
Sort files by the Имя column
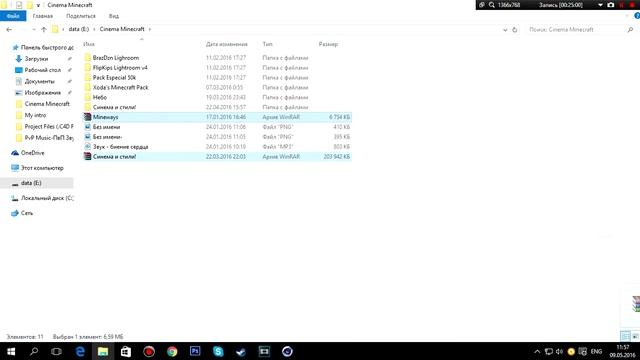coord(89,44)
